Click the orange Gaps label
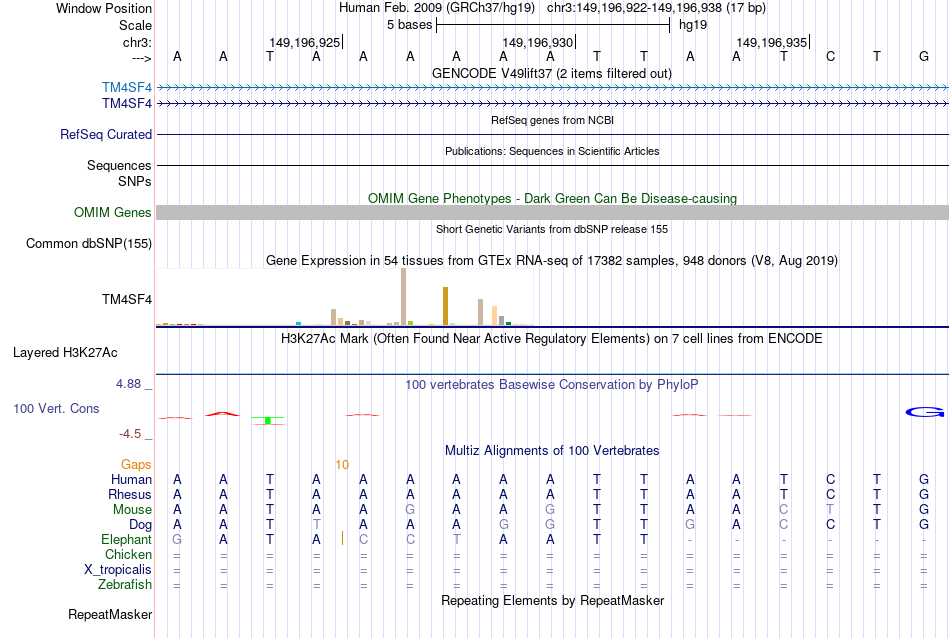The width and height of the screenshot is (950, 638). point(136,464)
